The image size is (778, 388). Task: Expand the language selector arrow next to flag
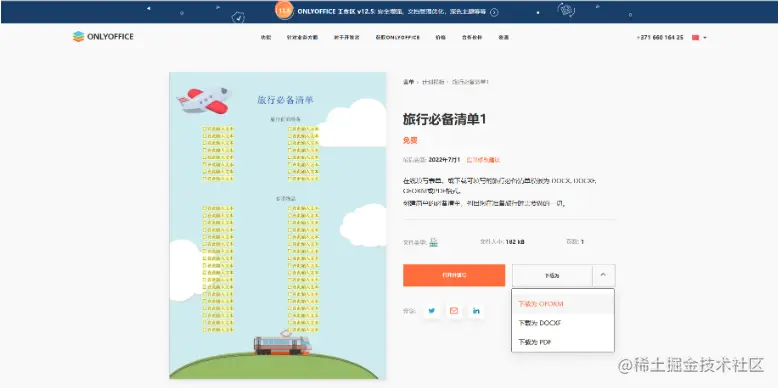click(x=705, y=38)
